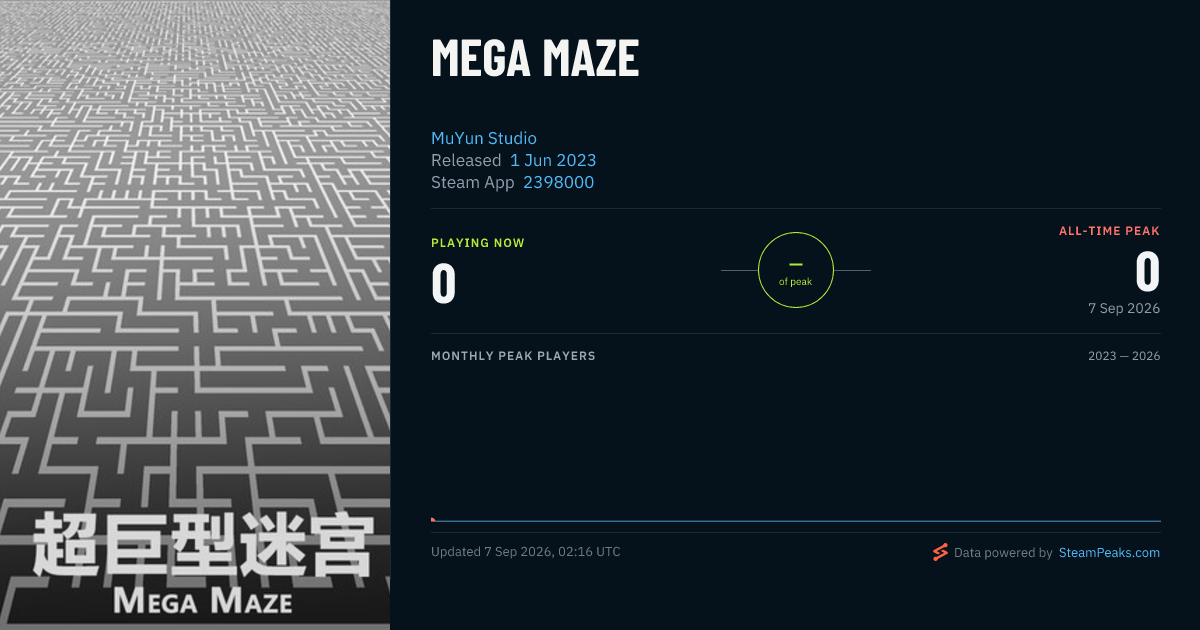This screenshot has height=630, width=1200.
Task: Select the Playing Now counter value
Action: click(x=444, y=283)
